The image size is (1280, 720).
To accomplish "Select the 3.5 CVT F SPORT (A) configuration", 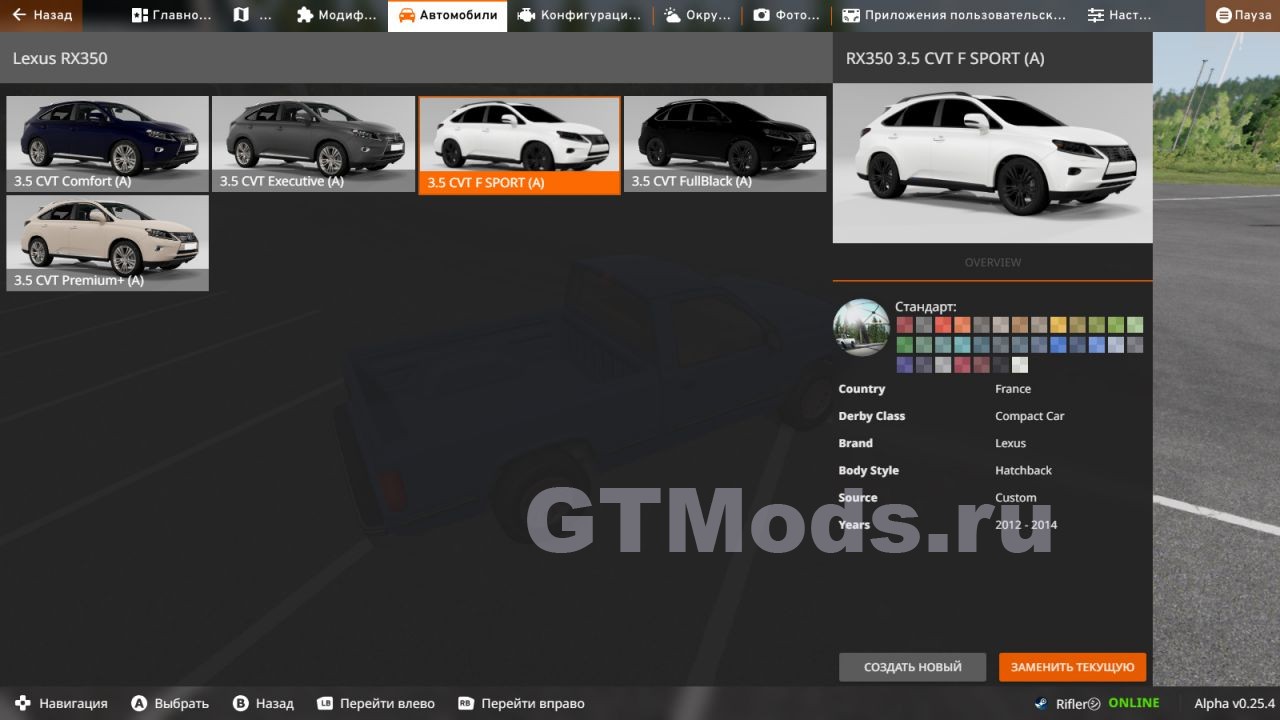I will click(519, 145).
